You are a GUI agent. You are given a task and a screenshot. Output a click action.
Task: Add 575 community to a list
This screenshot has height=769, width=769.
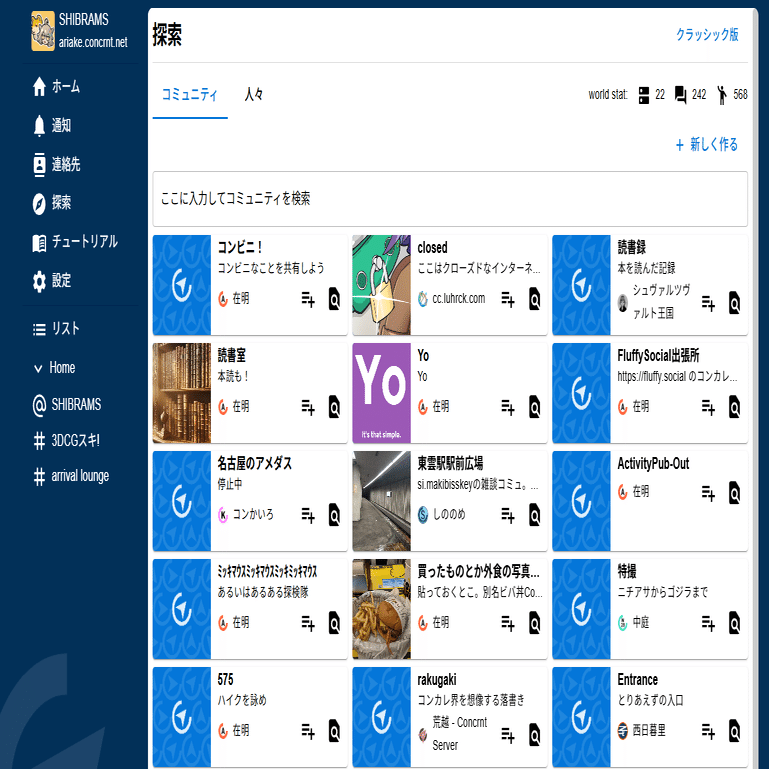point(308,731)
